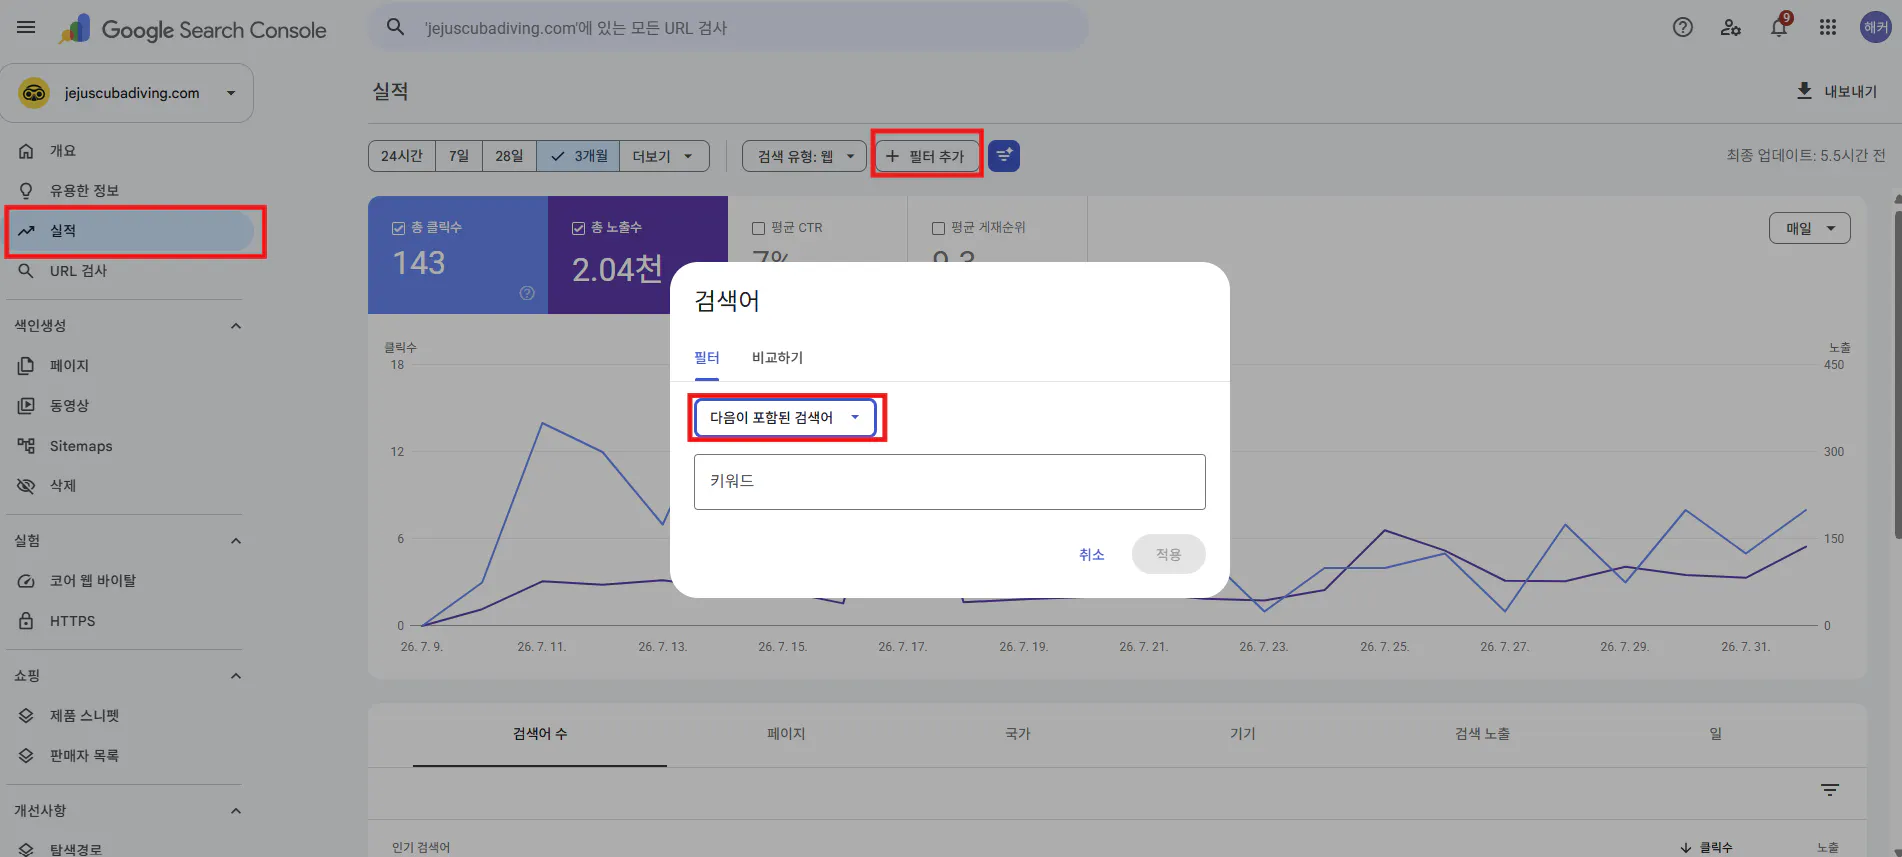Click the 필터 추가 button
This screenshot has height=857, width=1902.
[926, 156]
